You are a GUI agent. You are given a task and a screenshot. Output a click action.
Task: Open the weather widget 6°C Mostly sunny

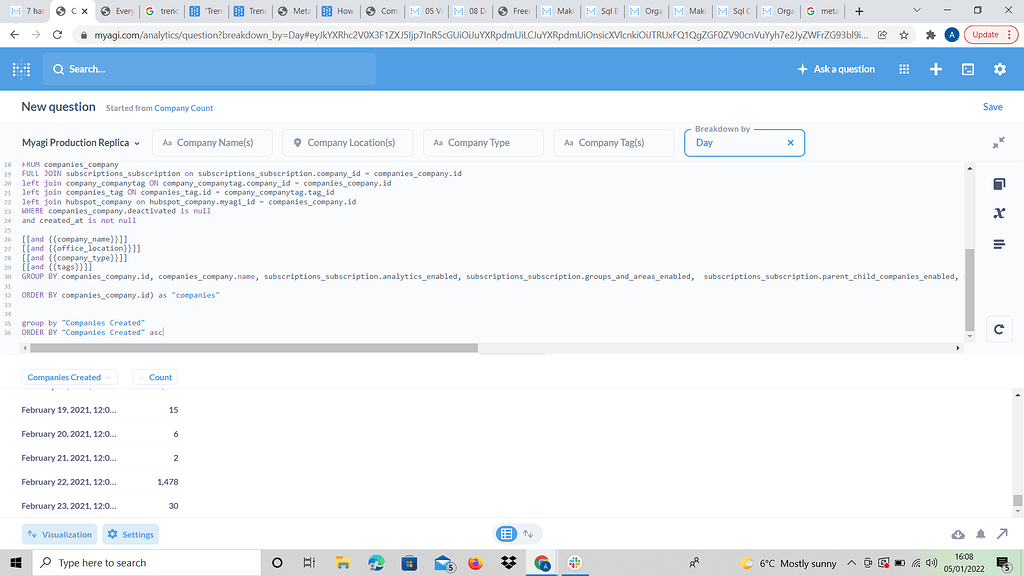pyautogui.click(x=788, y=563)
